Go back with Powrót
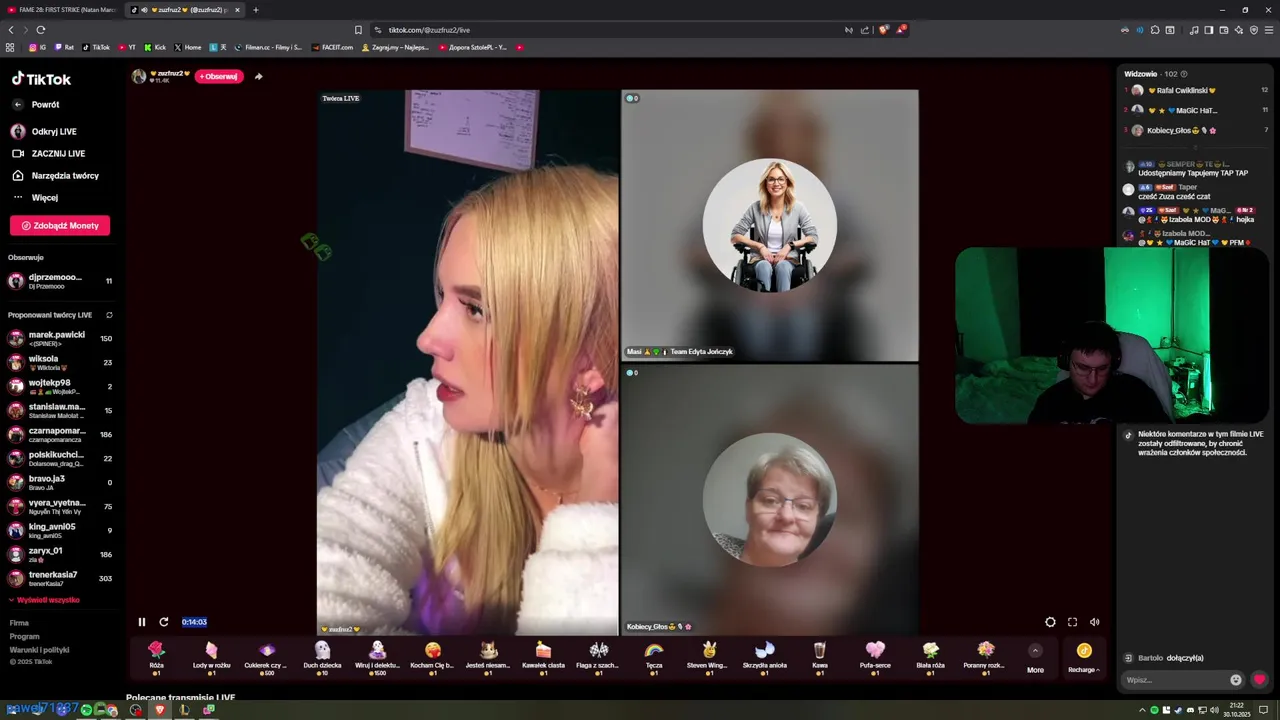1280x720 pixels. 36,105
